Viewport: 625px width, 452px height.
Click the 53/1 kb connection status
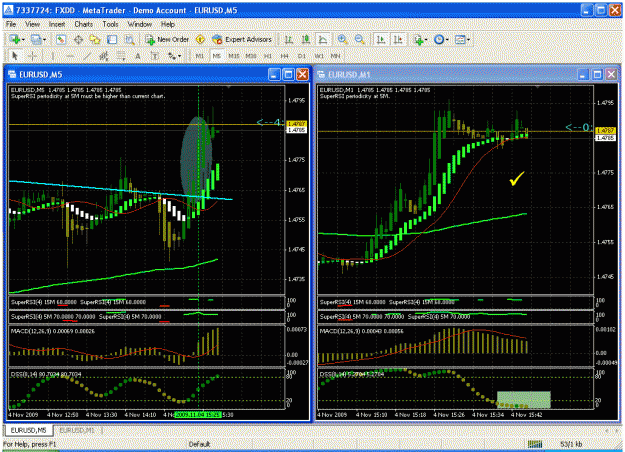[x=571, y=444]
